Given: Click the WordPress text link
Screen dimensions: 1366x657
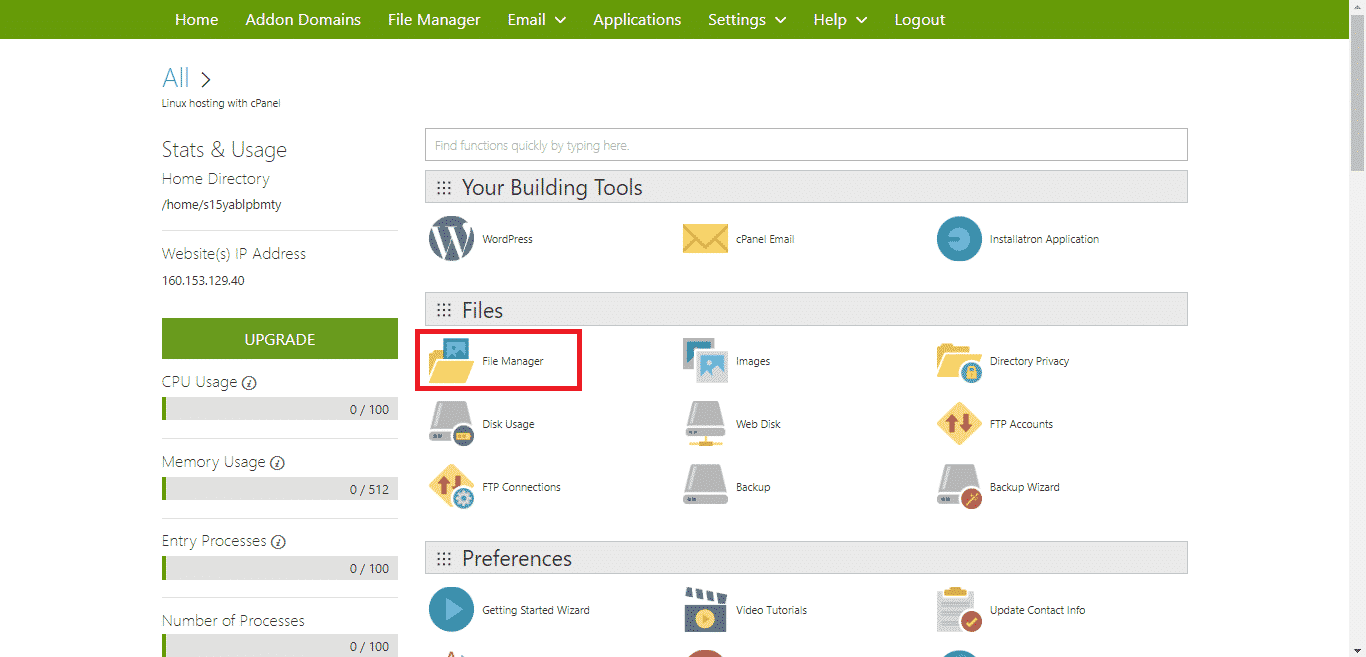Looking at the screenshot, I should coord(507,240).
